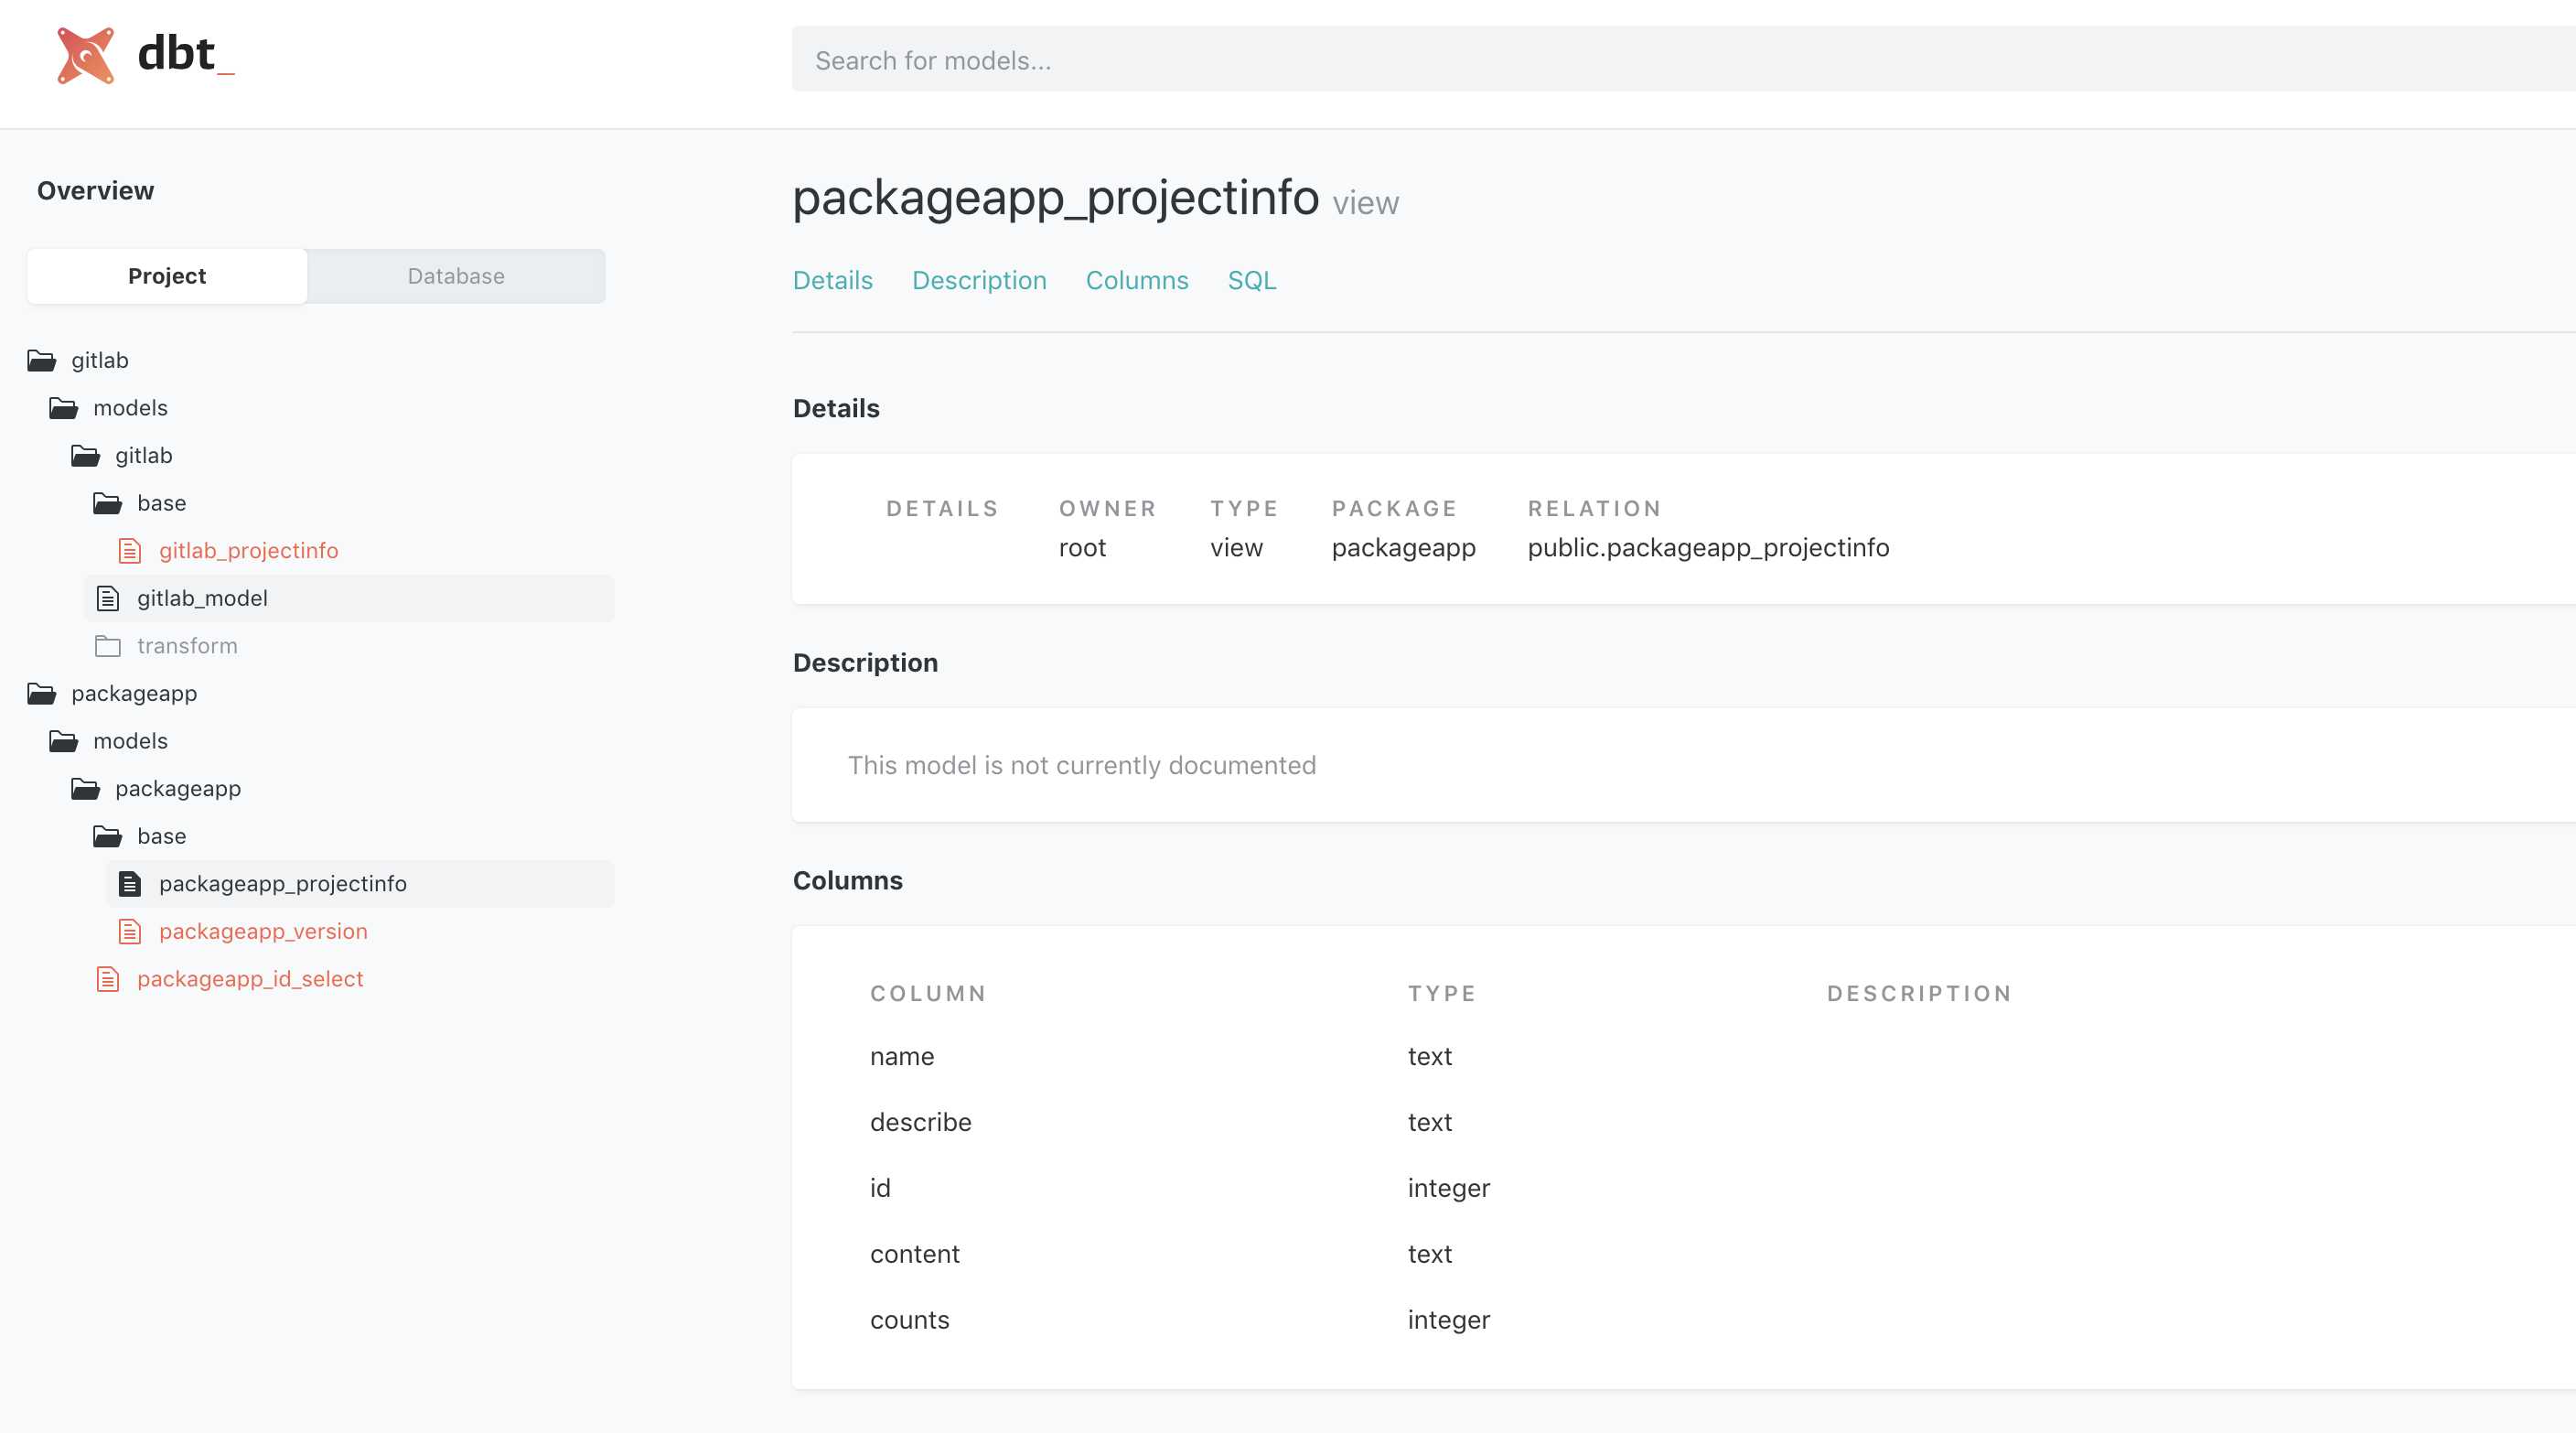This screenshot has width=2576, height=1433.
Task: Toggle base label under packageapp
Action: click(x=162, y=836)
